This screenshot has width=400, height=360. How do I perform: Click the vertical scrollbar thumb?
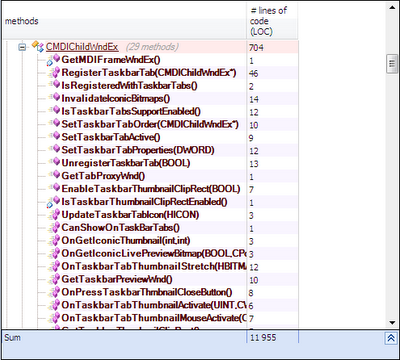pos(392,63)
